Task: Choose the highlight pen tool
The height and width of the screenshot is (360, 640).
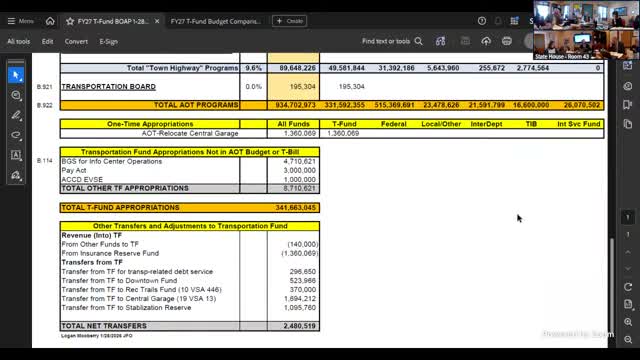Action: pos(16,115)
